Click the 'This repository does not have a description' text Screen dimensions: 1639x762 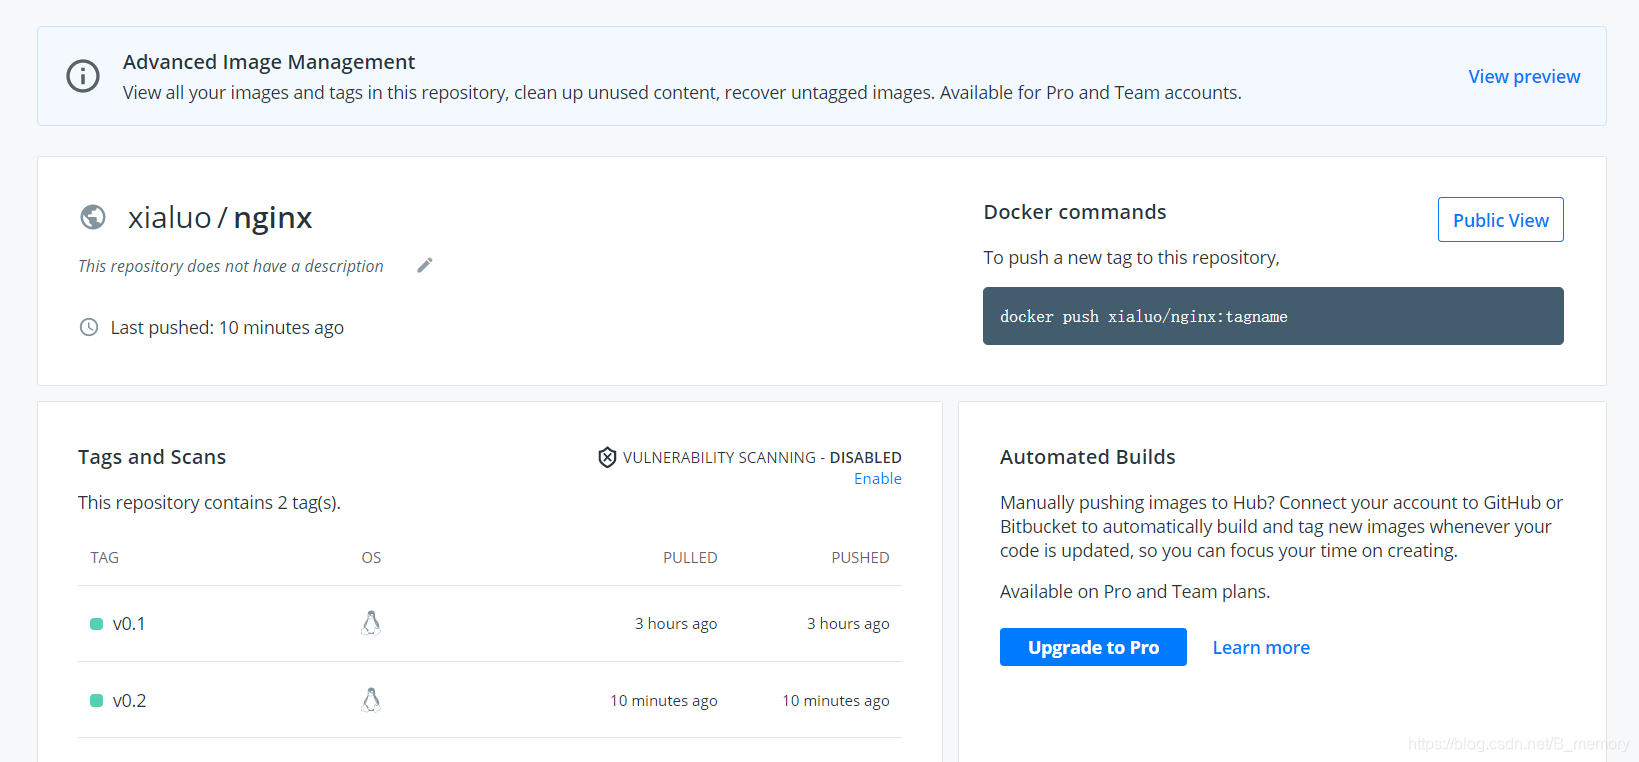coord(231,266)
